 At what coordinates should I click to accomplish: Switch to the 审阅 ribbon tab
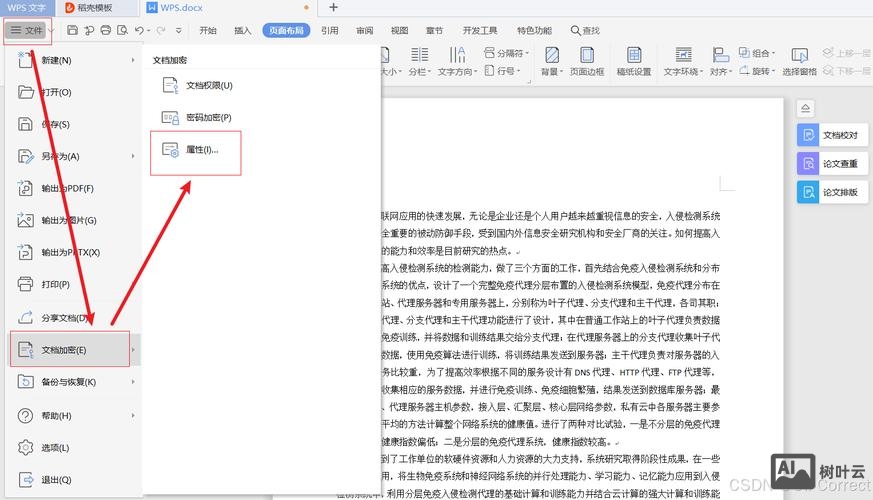[x=364, y=30]
